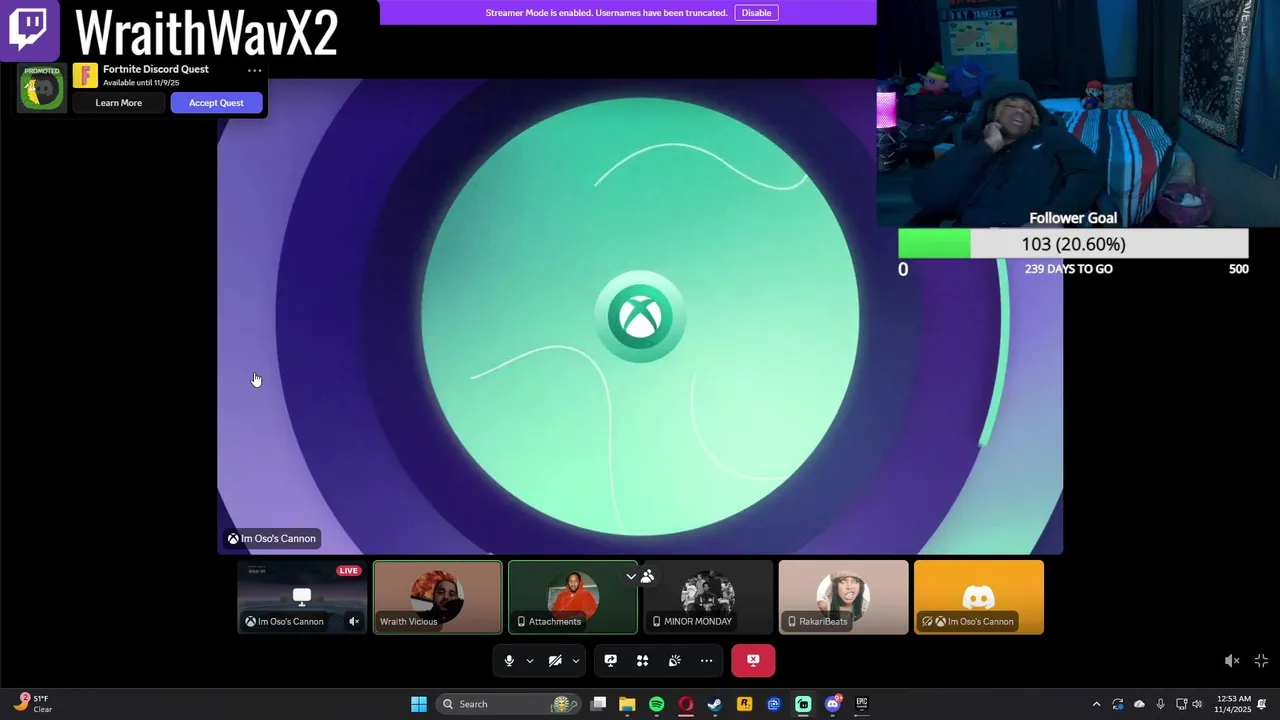Open system volume tray icon

[x=1197, y=704]
